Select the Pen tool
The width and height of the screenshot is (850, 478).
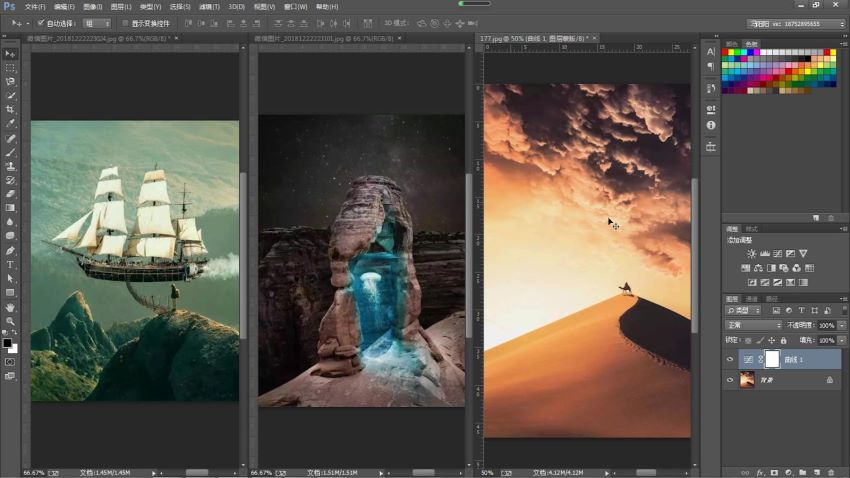(10, 250)
